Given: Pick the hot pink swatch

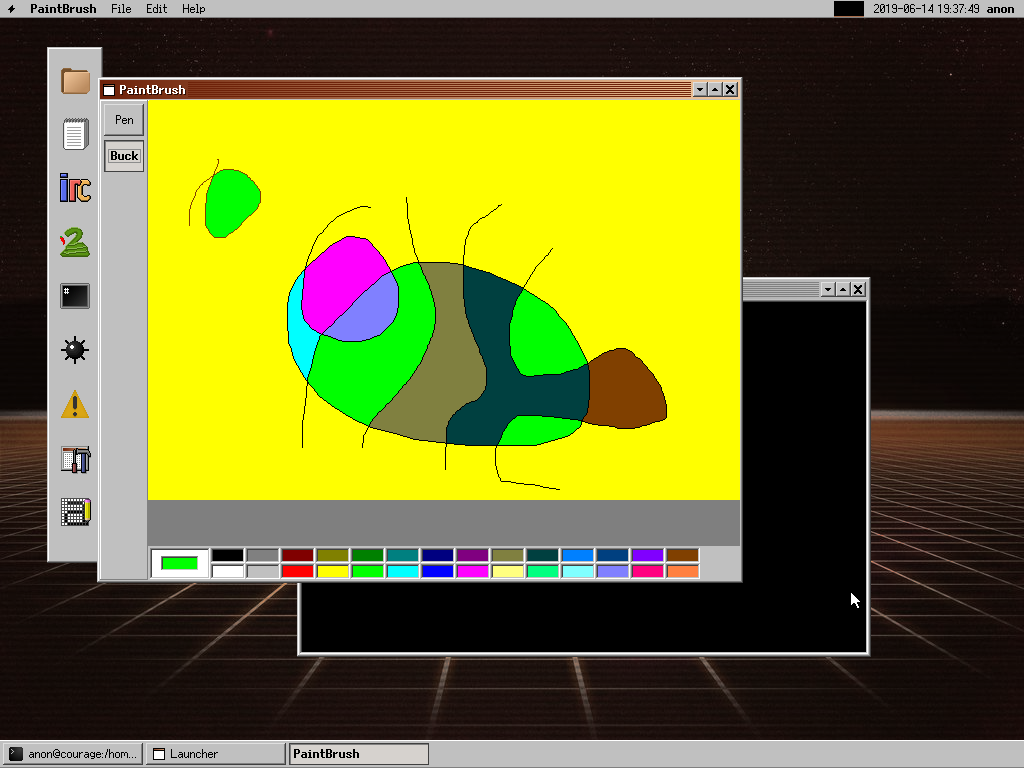Looking at the screenshot, I should (x=648, y=571).
